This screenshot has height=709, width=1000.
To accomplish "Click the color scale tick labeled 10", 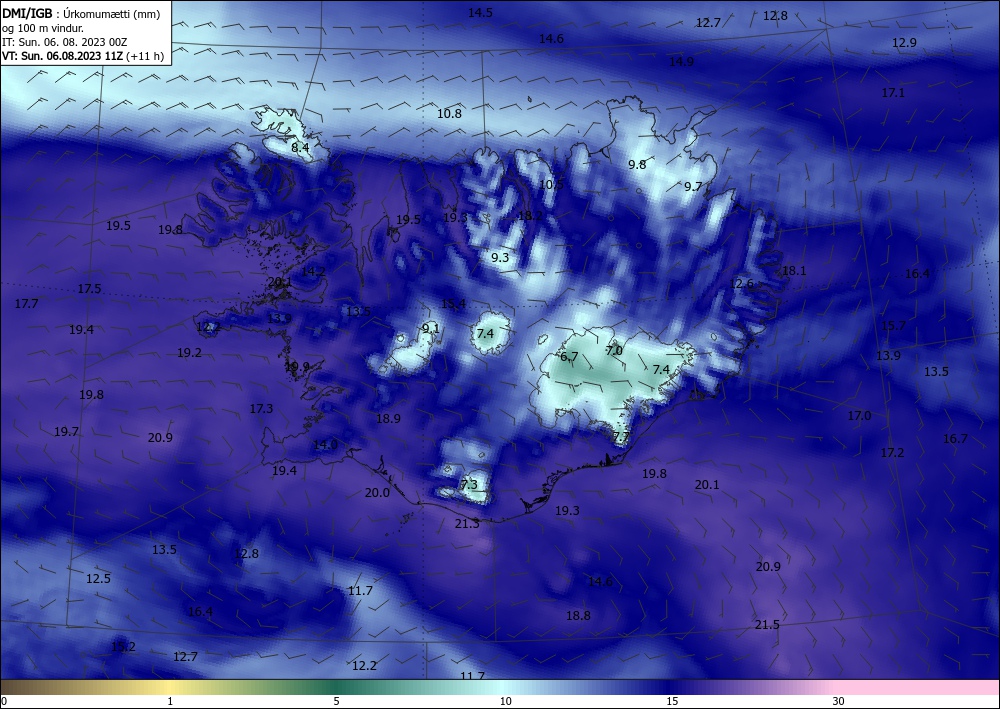I will pyautogui.click(x=506, y=701).
